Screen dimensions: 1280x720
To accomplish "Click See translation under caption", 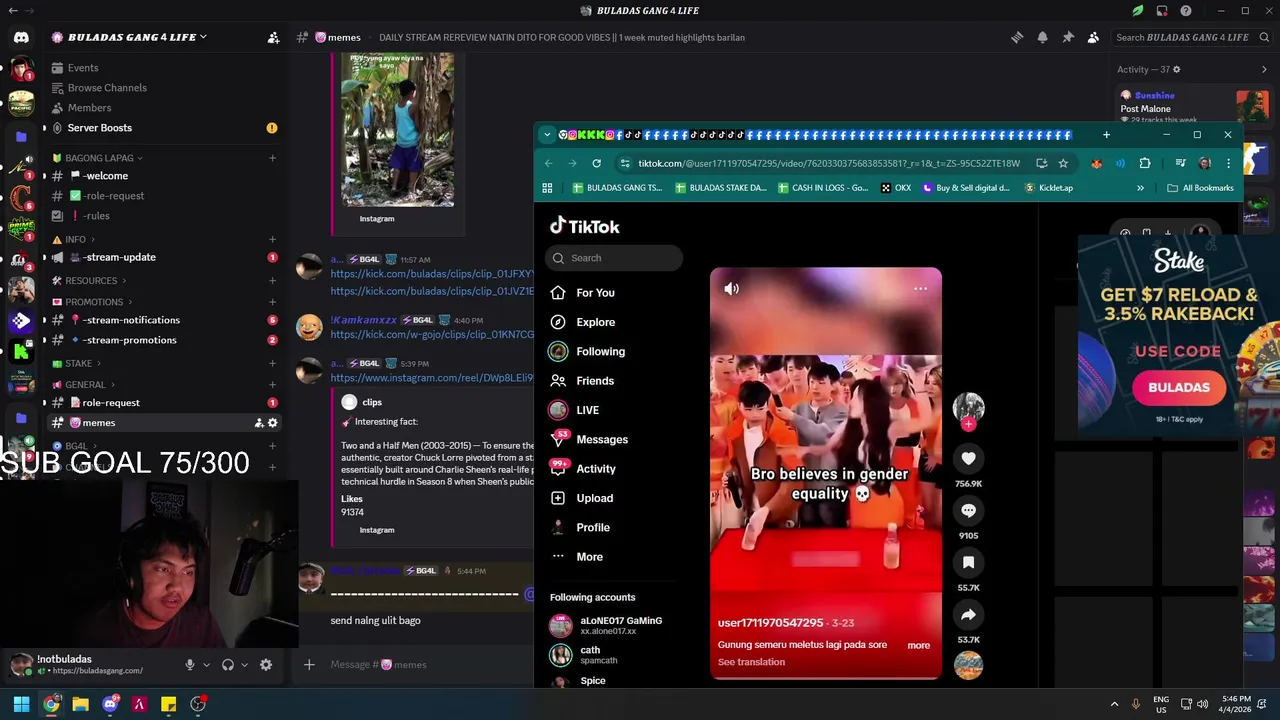I will pos(751,662).
